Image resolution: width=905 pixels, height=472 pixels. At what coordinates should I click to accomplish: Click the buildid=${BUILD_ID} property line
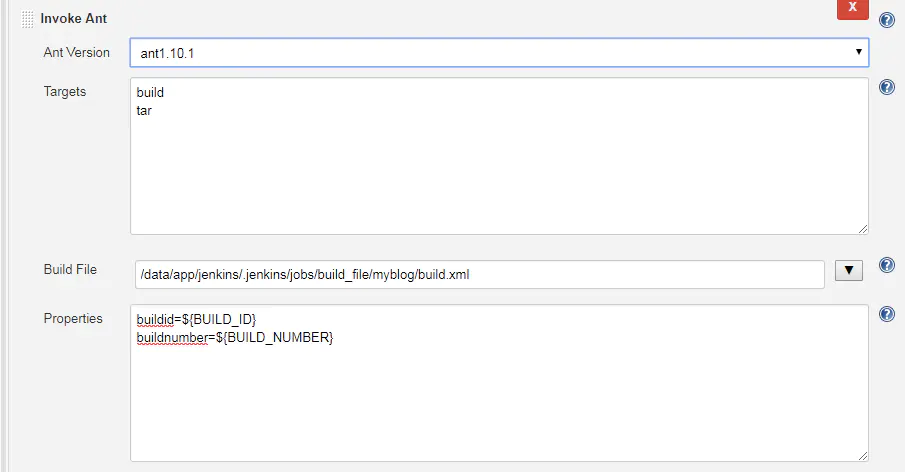coord(196,320)
